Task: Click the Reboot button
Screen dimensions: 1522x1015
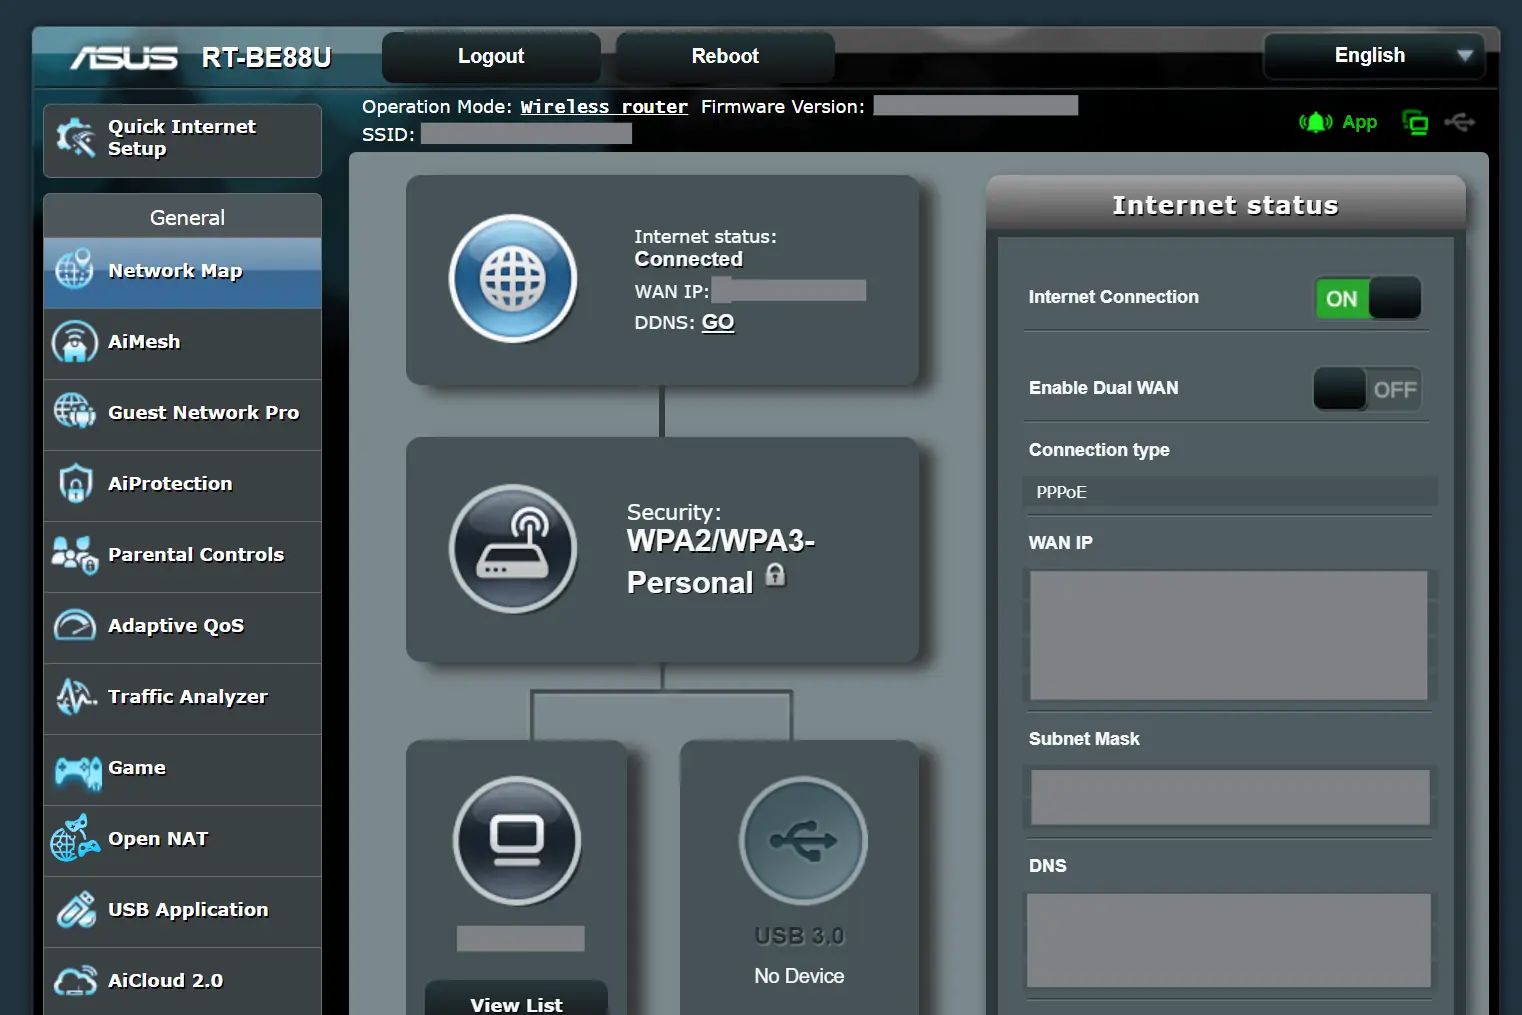Action: [725, 56]
